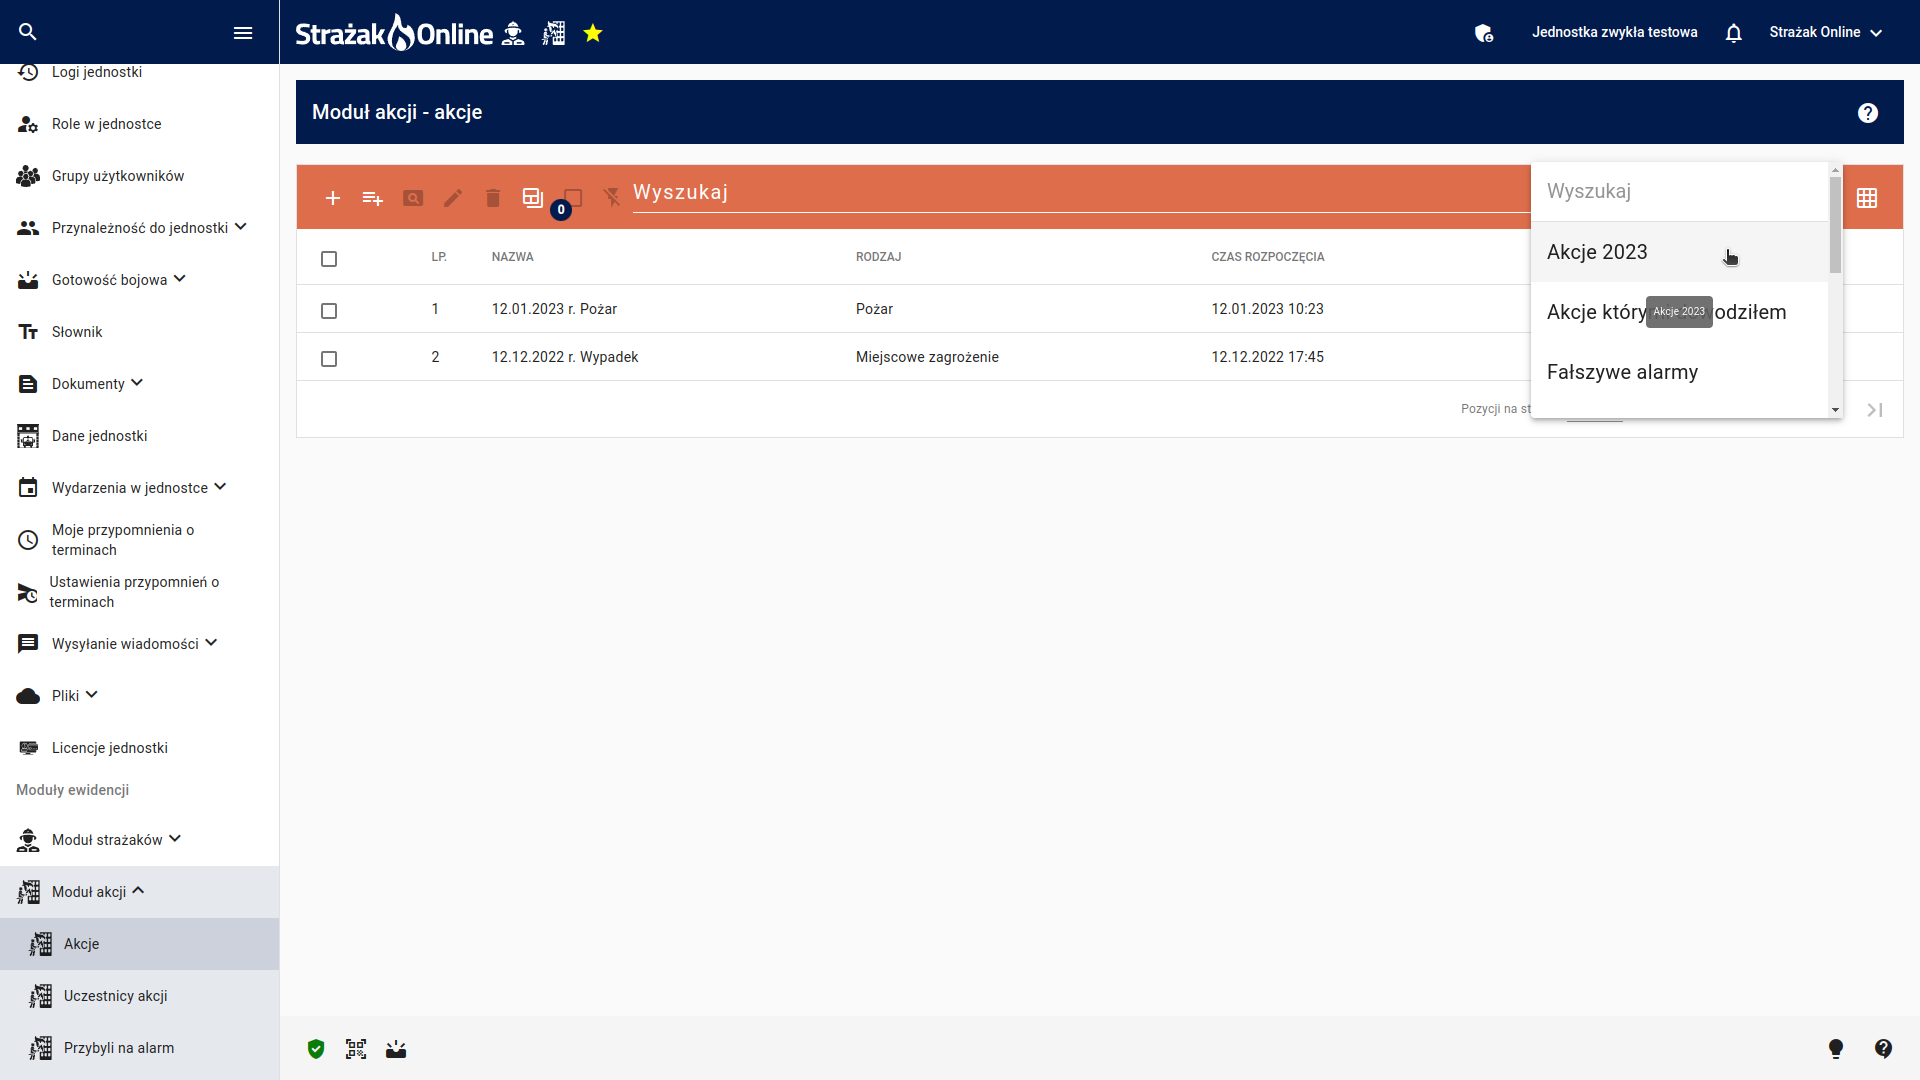Click the Logi jednostki history icon

coord(28,72)
